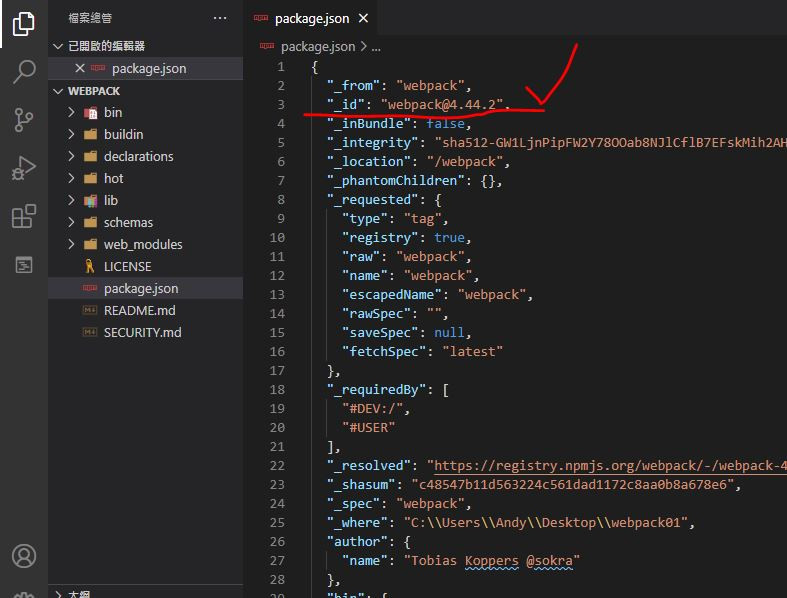This screenshot has width=787, height=598.
Task: Click the "author" key on line 26
Action: point(357,542)
